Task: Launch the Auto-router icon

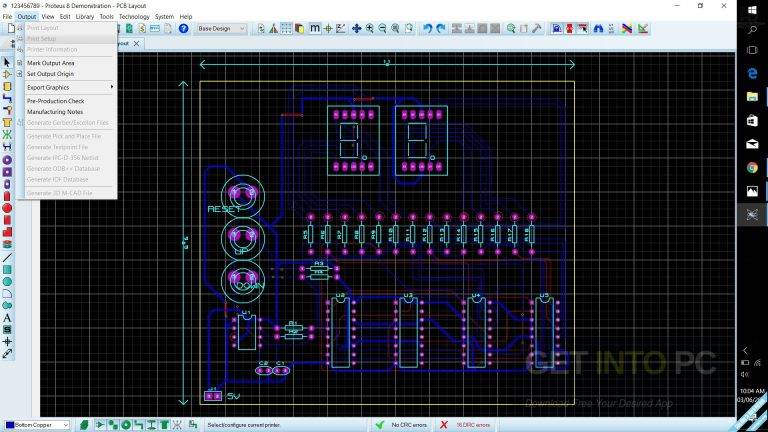Action: click(627, 28)
